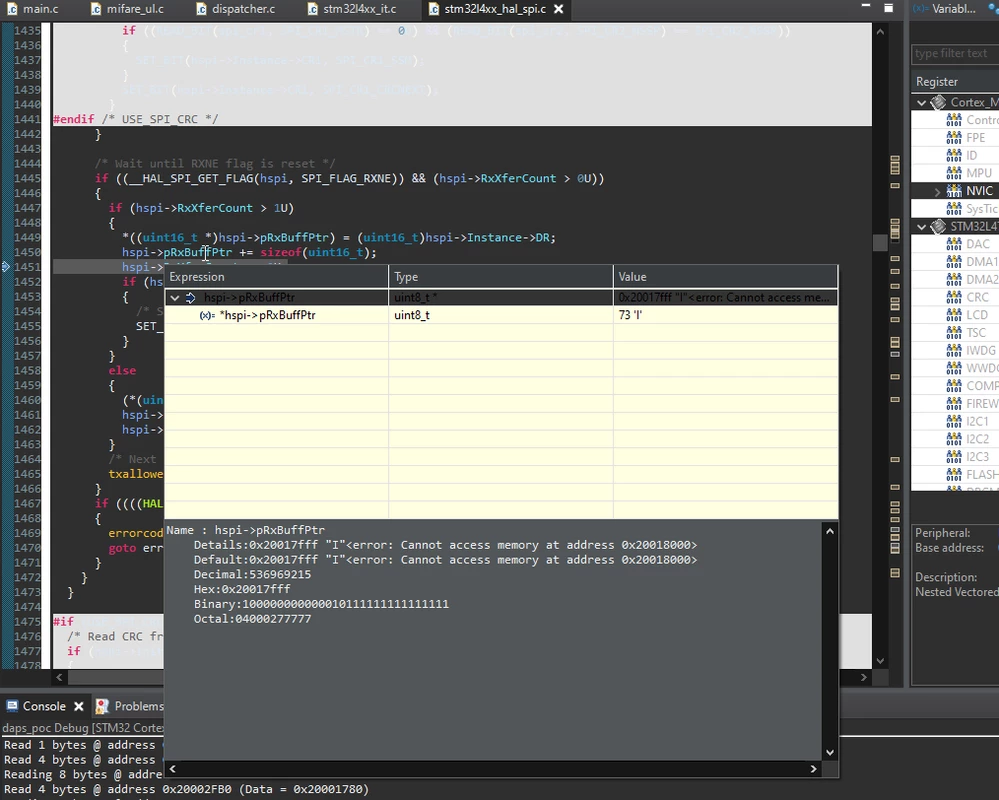
Task: Select the I2C2 peripheral icon
Action: click(954, 439)
